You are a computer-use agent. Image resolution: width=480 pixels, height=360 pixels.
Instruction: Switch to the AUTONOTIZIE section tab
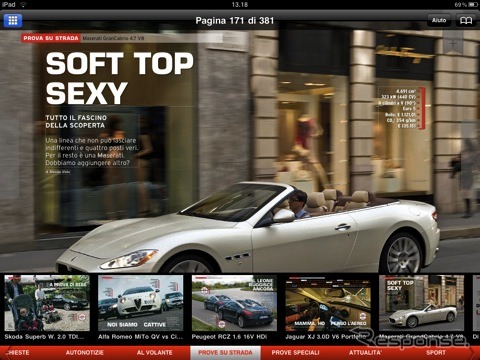(x=85, y=353)
